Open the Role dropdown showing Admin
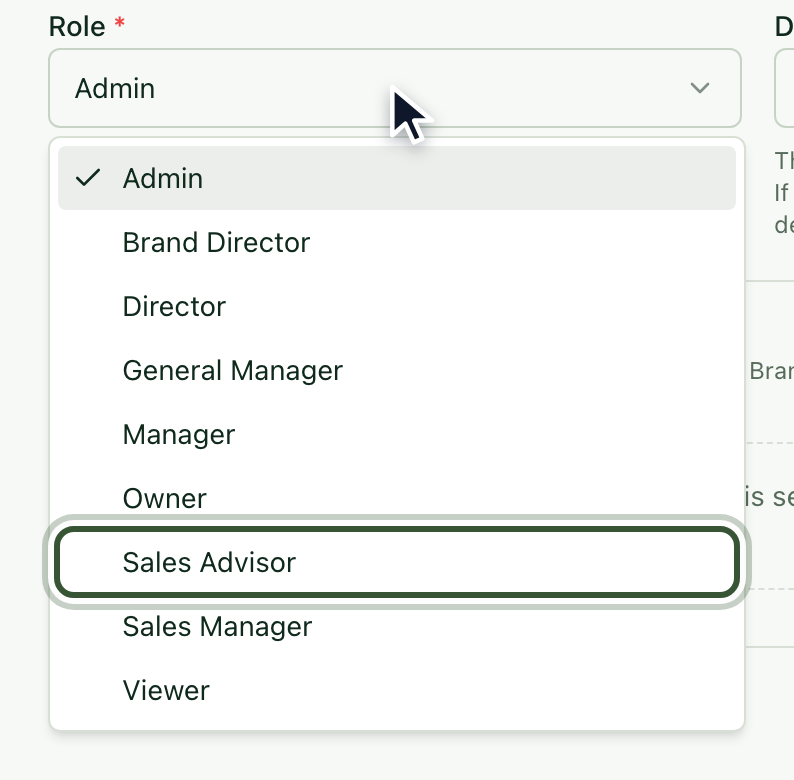The width and height of the screenshot is (794, 780). tap(395, 88)
